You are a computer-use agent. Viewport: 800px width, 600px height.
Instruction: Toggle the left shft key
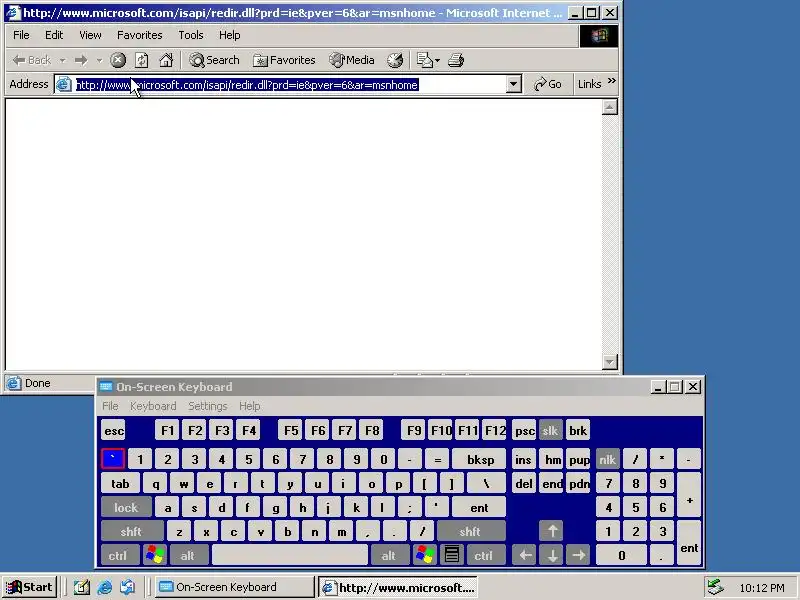click(x=132, y=531)
